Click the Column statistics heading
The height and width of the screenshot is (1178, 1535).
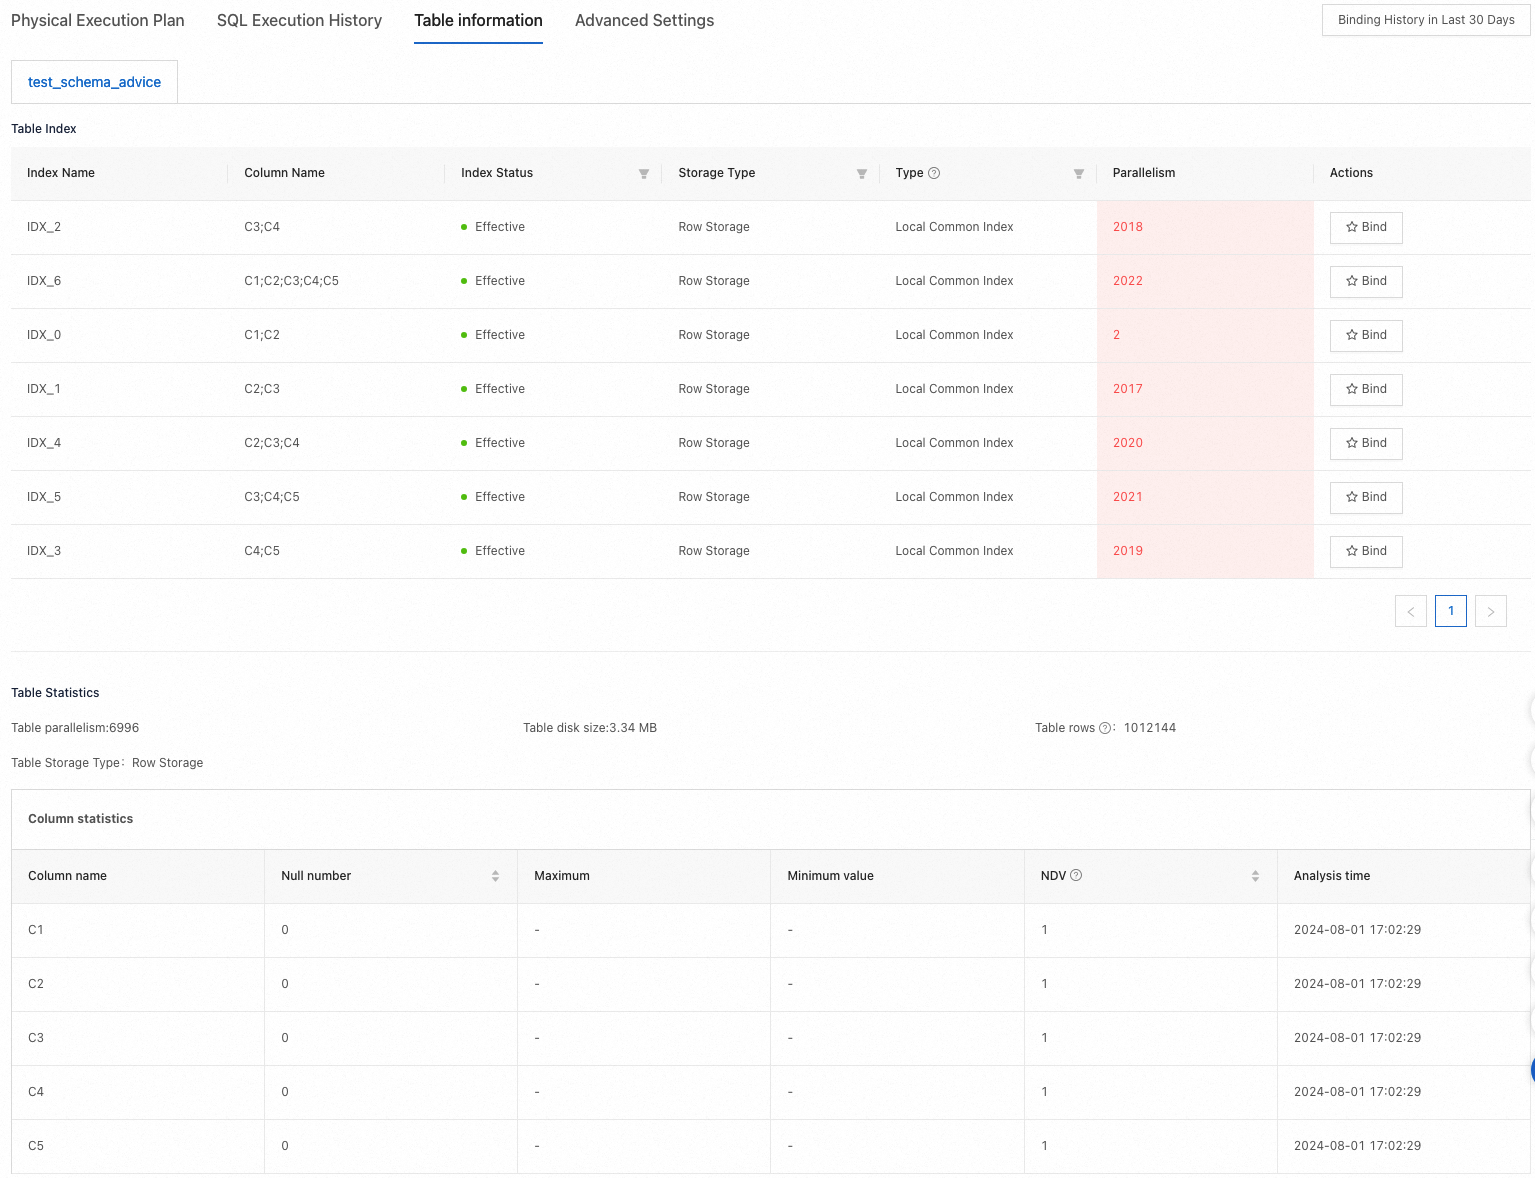[x=80, y=819]
